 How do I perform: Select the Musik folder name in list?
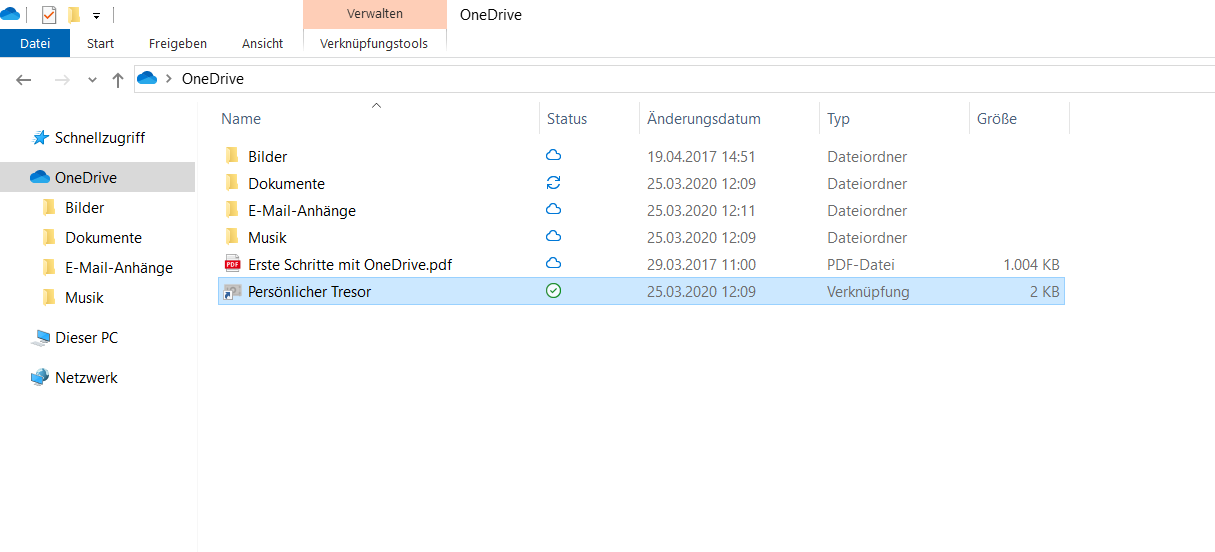point(267,238)
